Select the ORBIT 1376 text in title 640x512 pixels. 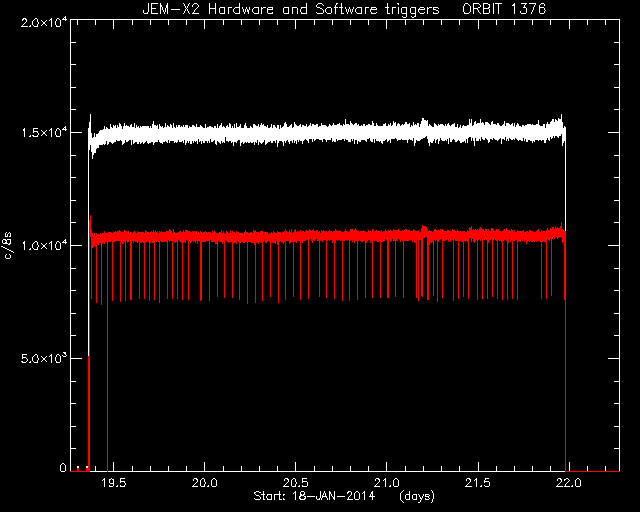click(x=504, y=9)
